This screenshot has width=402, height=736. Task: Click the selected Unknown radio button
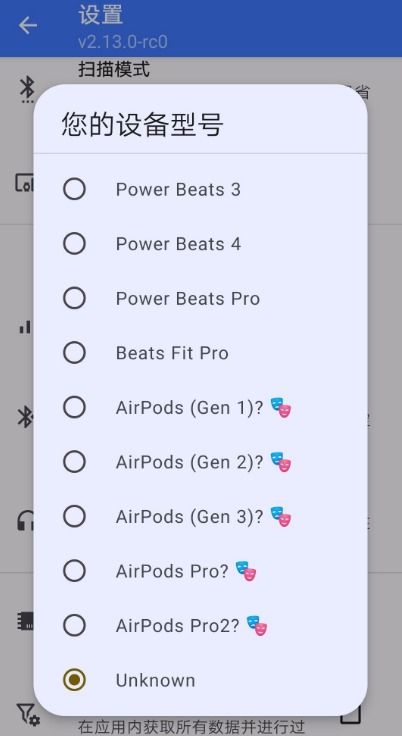74,680
